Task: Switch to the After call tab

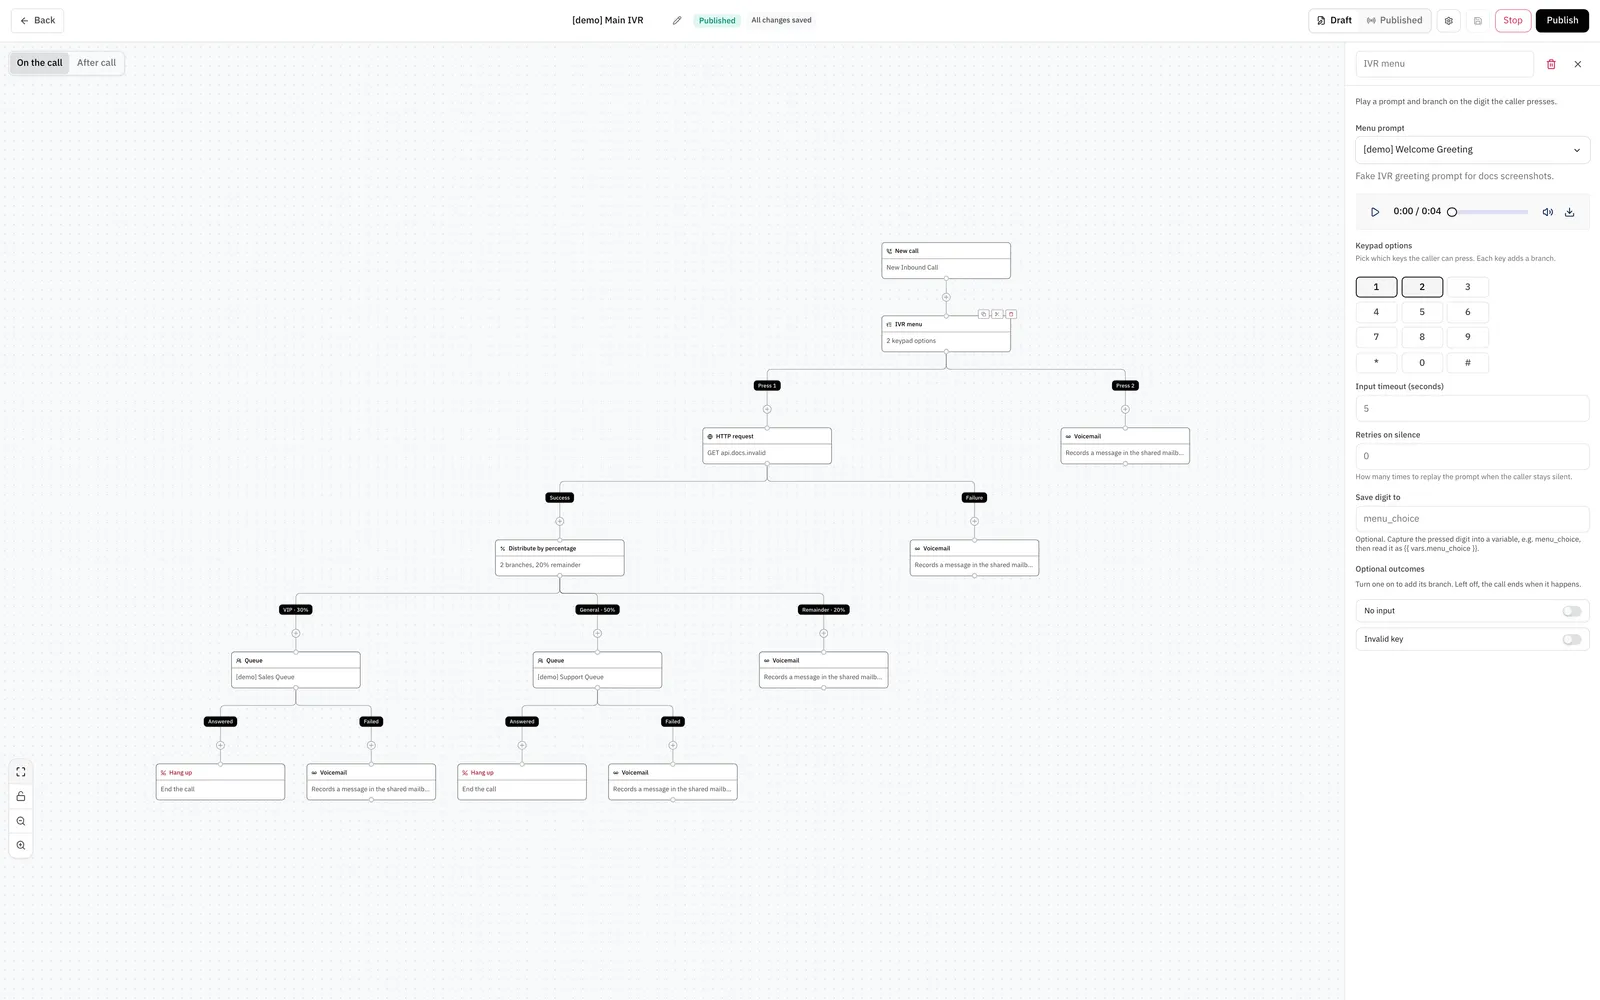Action: 97,63
